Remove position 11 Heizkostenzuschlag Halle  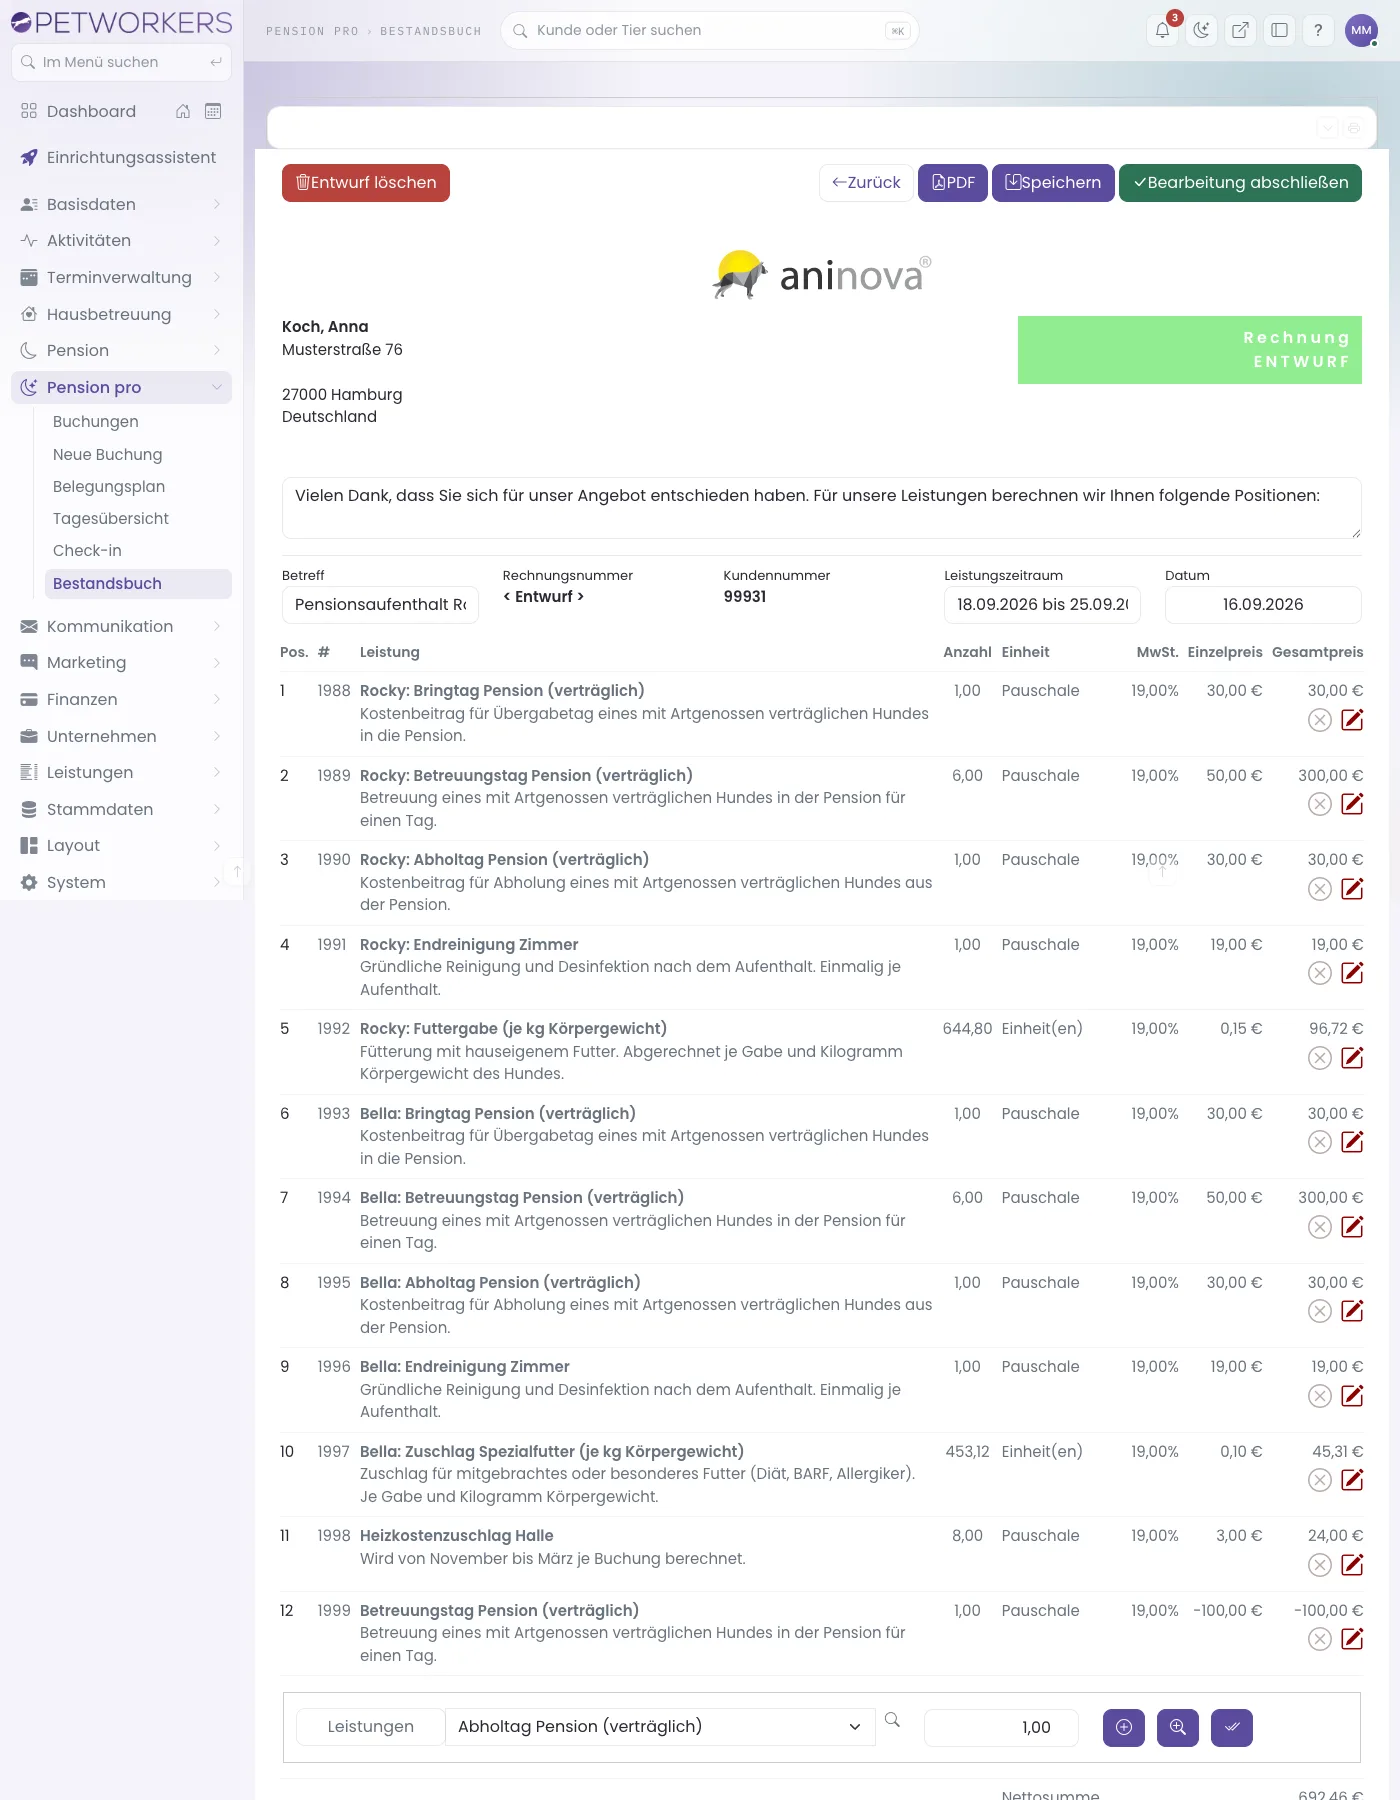(1320, 1565)
